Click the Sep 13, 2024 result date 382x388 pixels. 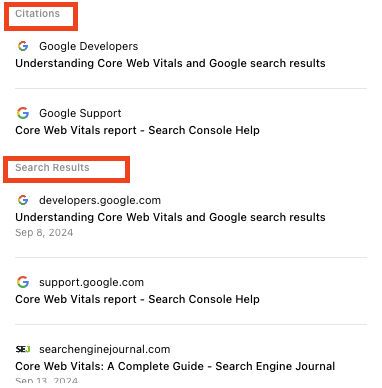46,380
